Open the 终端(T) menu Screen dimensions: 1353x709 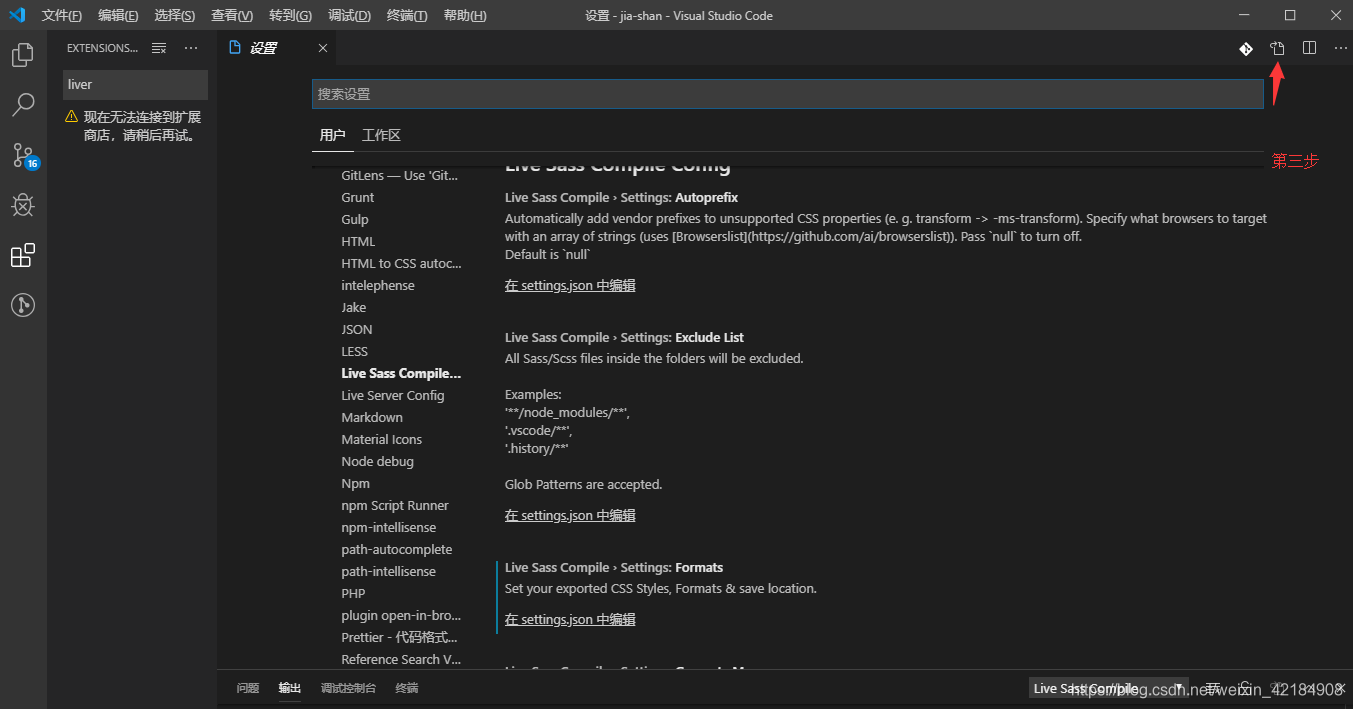pos(407,16)
